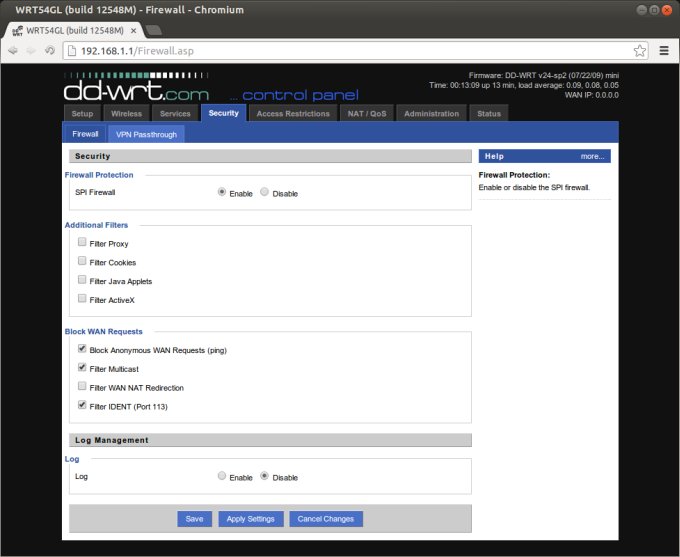
Task: Check Filter WAN NAT Redirection checkbox
Action: [82, 386]
